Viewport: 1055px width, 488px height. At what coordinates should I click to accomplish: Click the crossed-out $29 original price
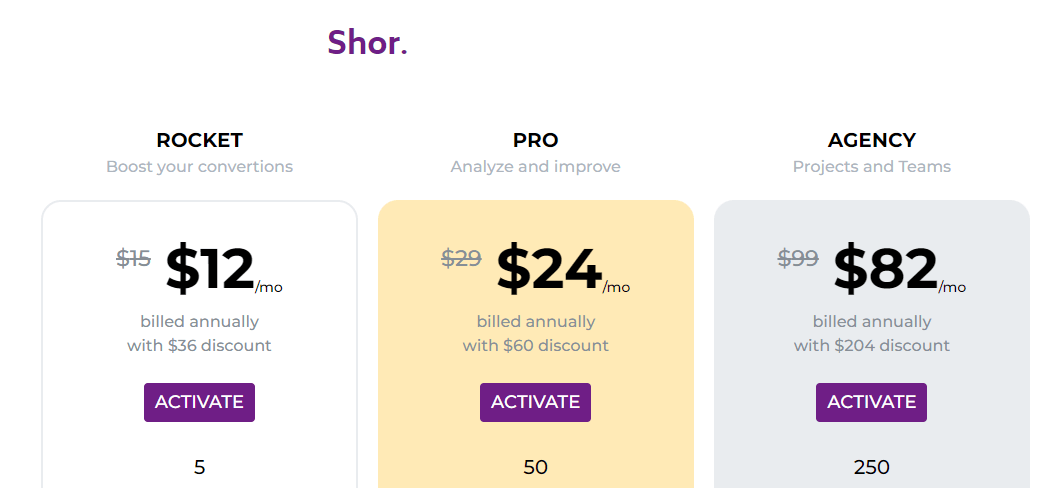click(x=461, y=259)
